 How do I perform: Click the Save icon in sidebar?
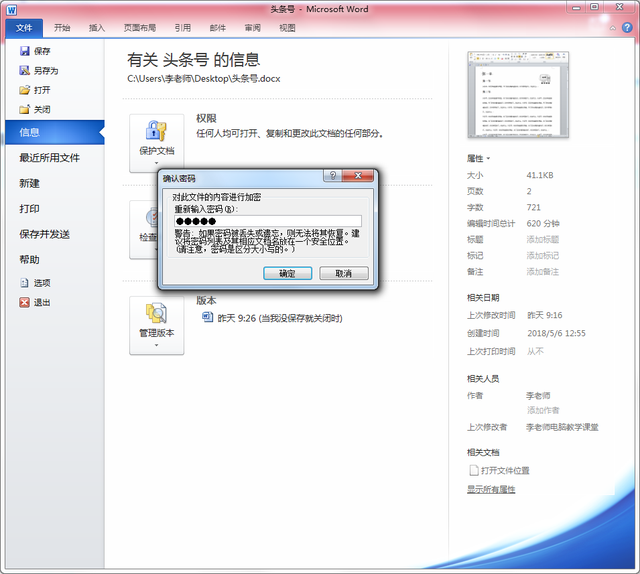[x=25, y=51]
